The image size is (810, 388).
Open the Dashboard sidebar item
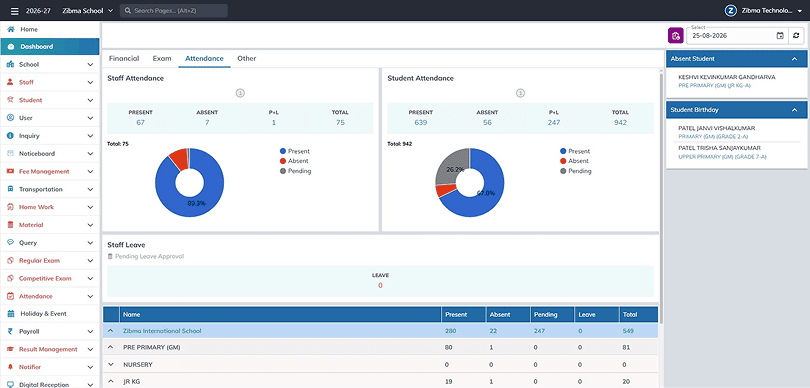[x=50, y=46]
